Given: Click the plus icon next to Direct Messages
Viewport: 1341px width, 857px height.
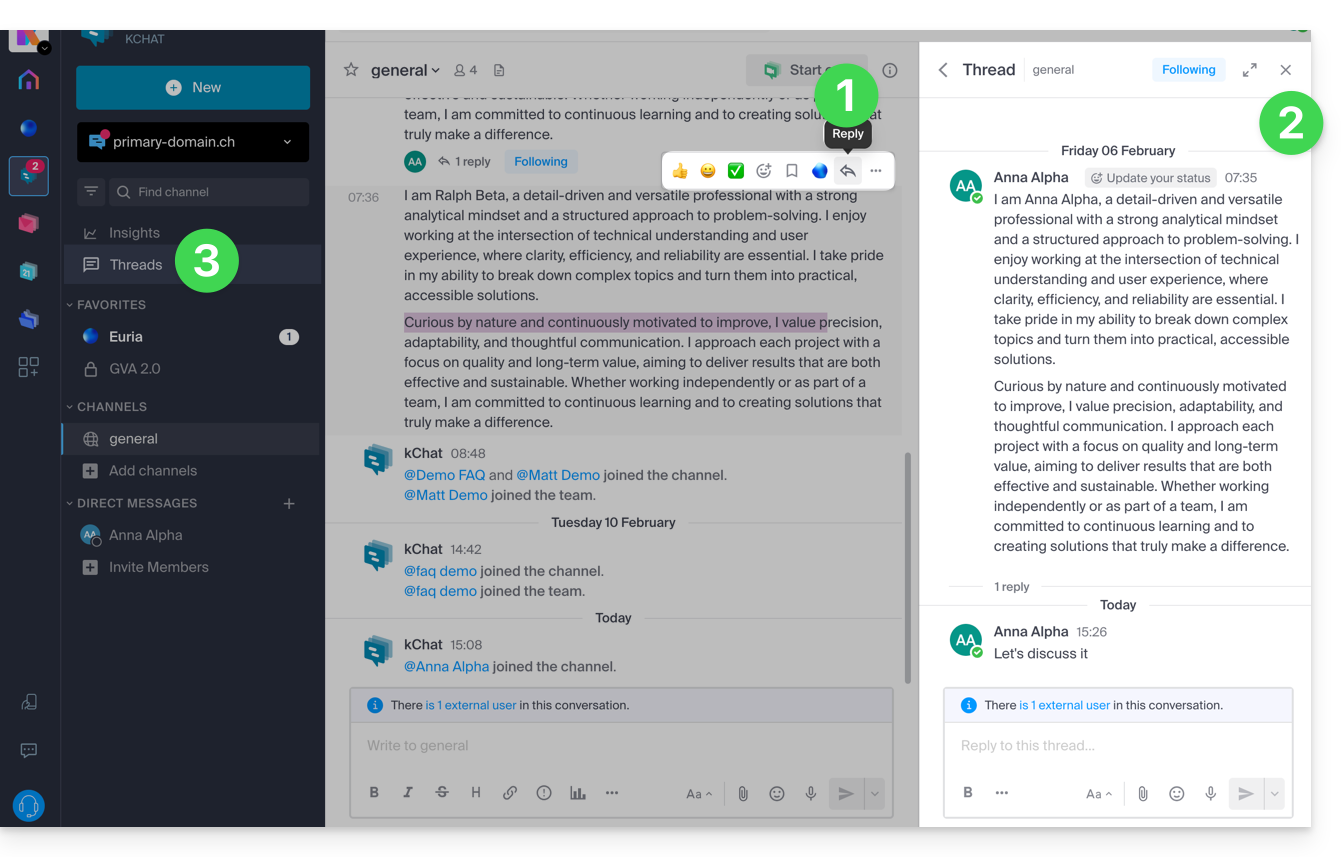Looking at the screenshot, I should pyautogui.click(x=289, y=504).
